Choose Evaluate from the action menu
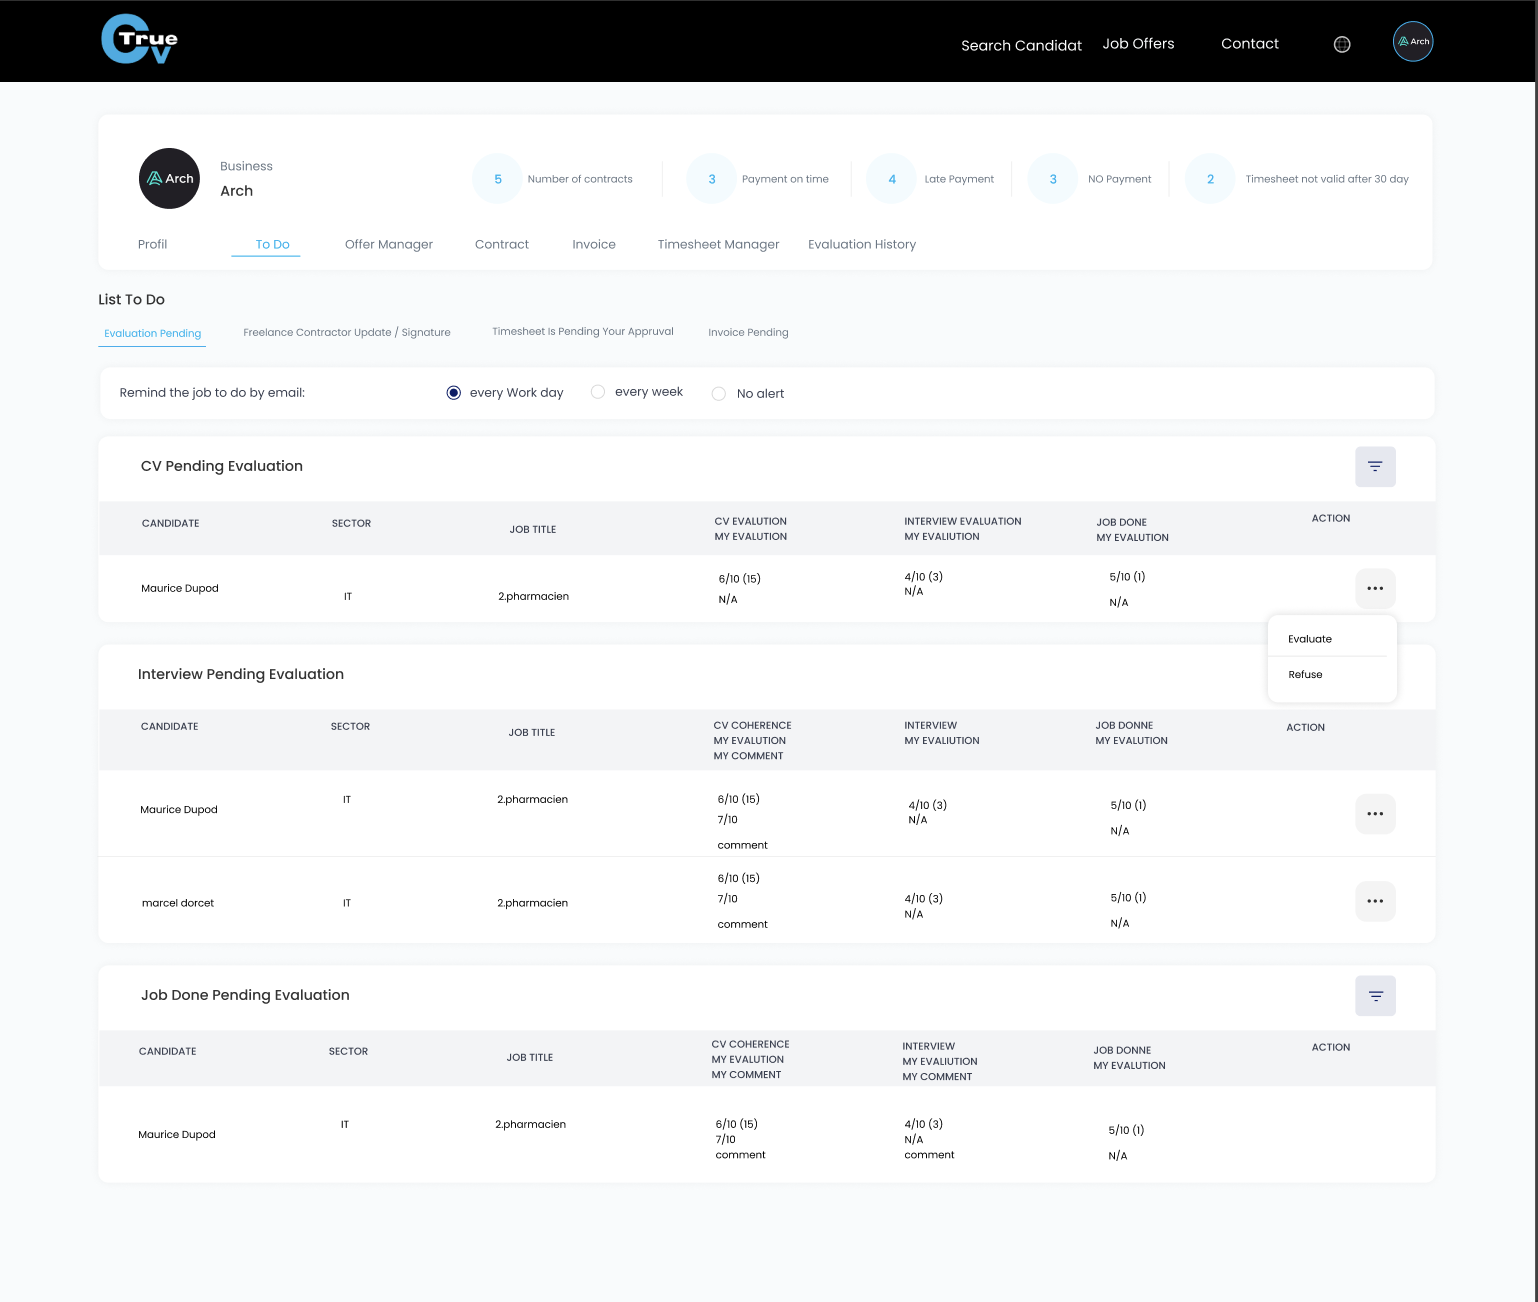1538x1302 pixels. (x=1310, y=639)
